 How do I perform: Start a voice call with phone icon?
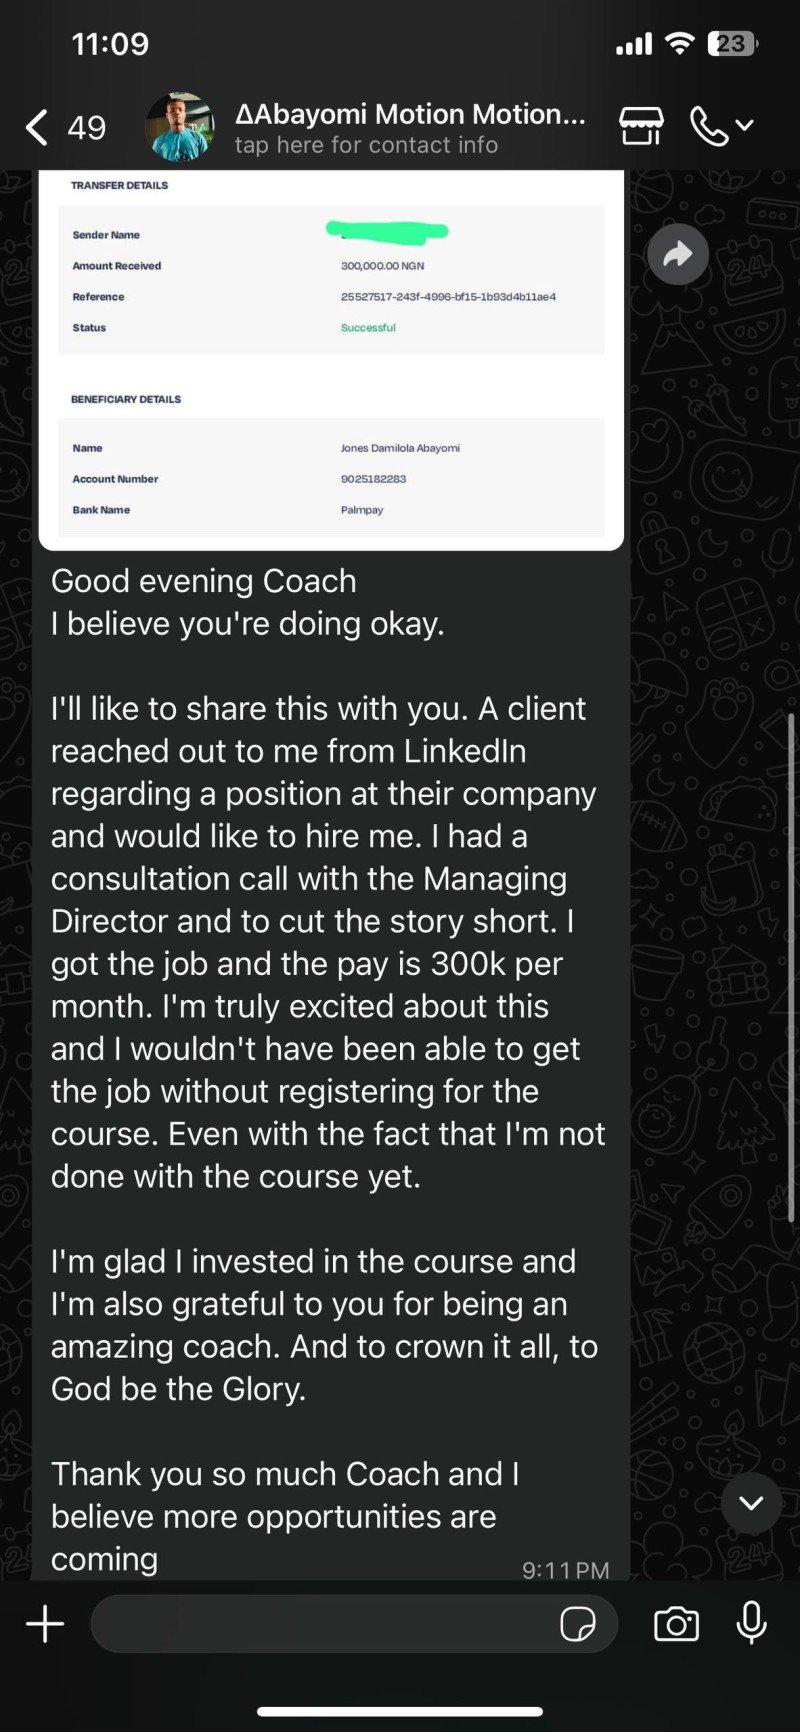pos(709,126)
